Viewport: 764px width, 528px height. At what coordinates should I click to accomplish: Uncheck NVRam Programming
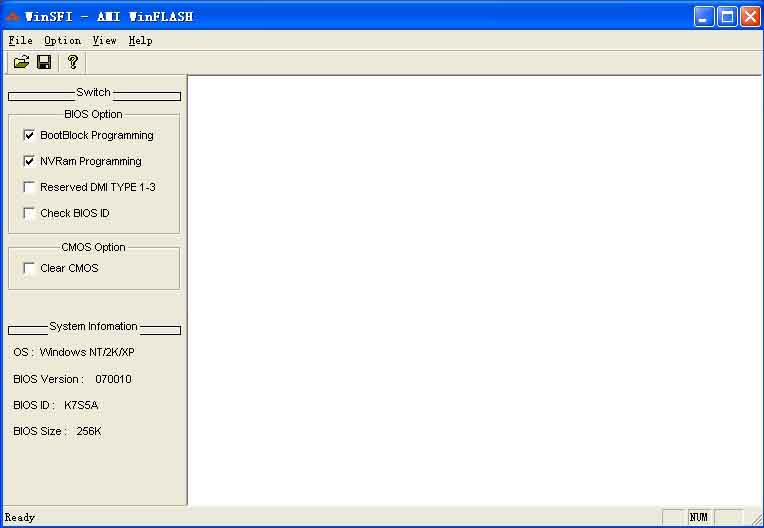click(x=29, y=161)
